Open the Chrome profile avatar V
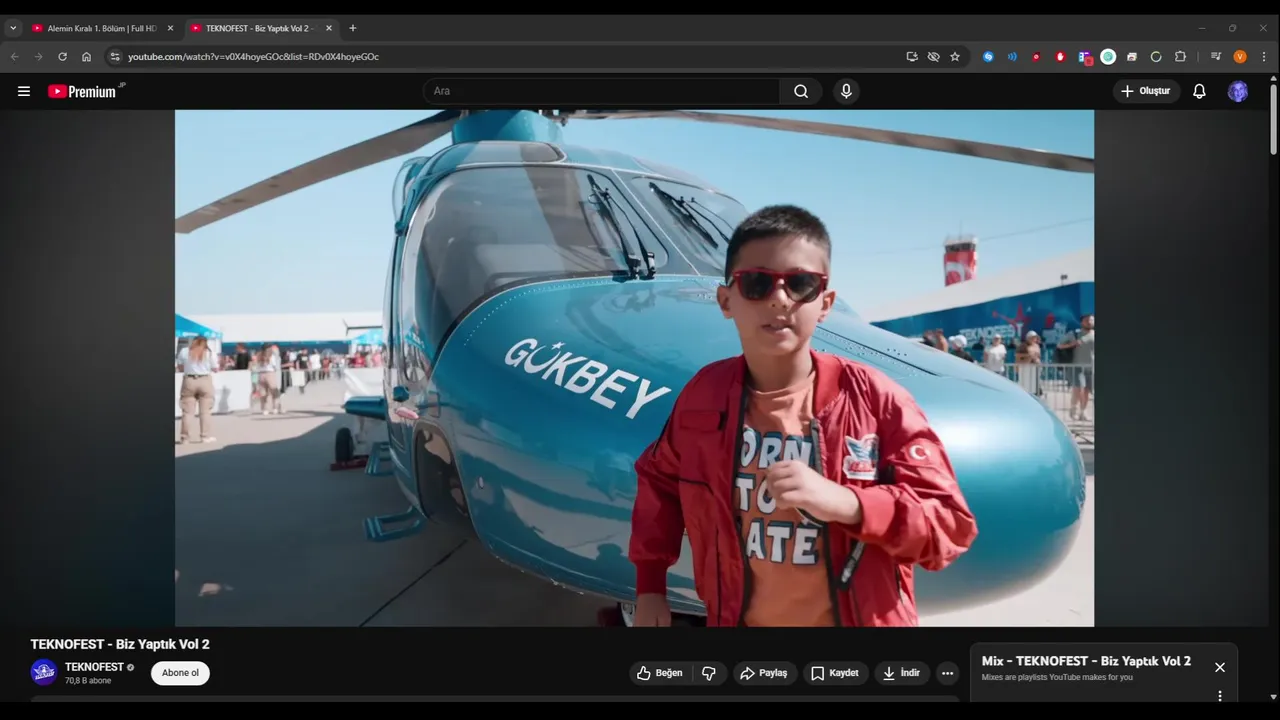1280x720 pixels. [1240, 57]
